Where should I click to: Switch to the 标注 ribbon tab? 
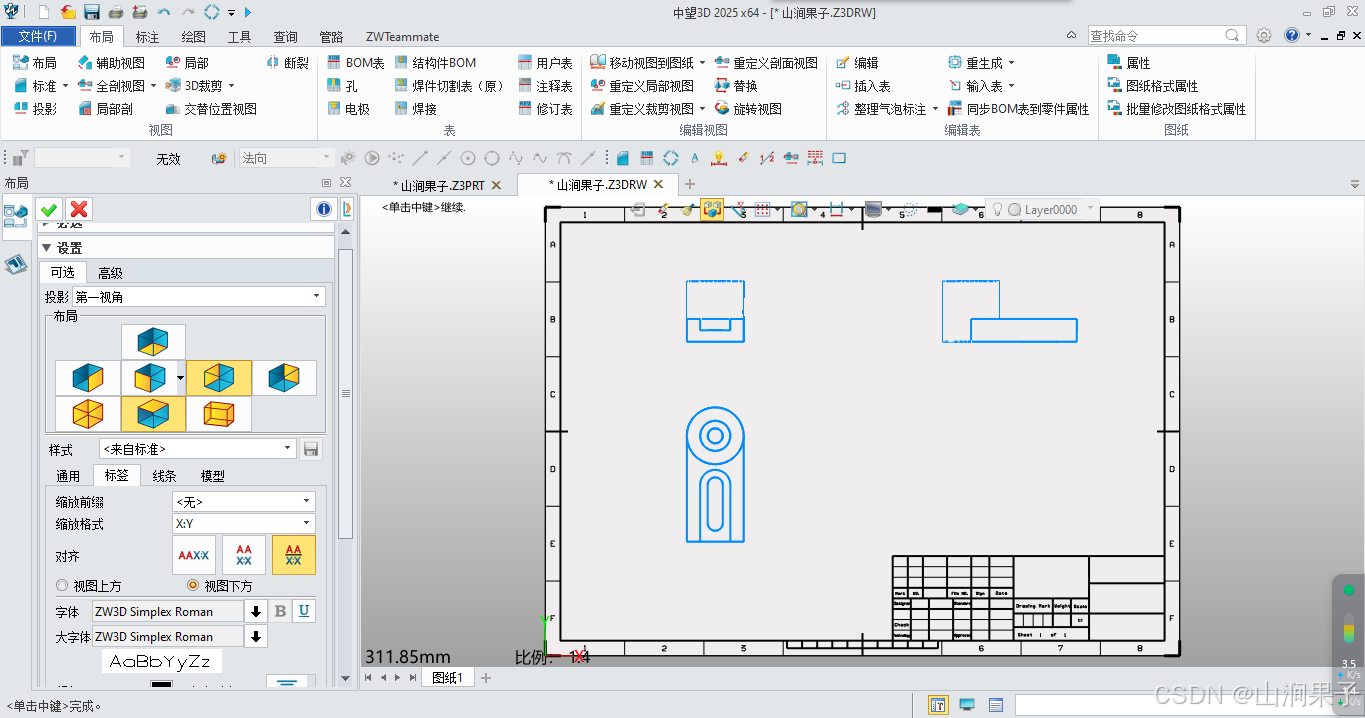[x=147, y=37]
